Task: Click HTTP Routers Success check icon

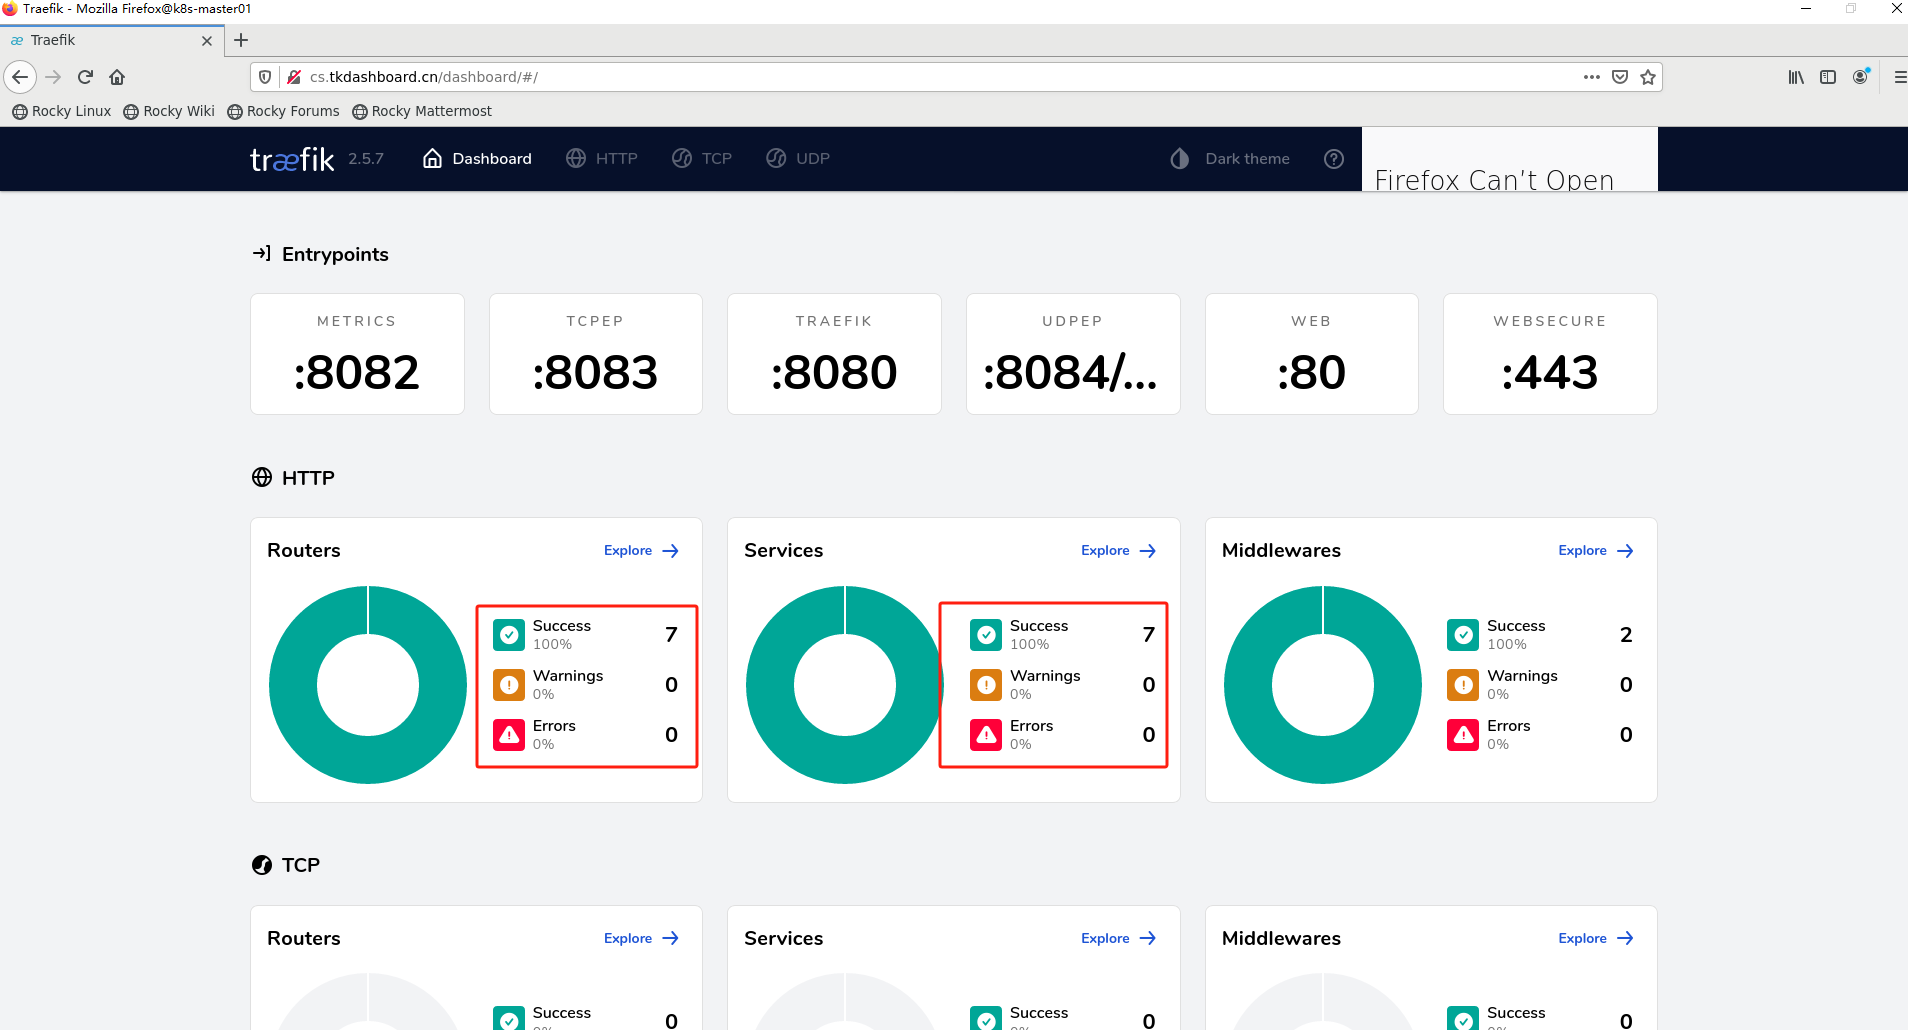Action: coord(509,635)
